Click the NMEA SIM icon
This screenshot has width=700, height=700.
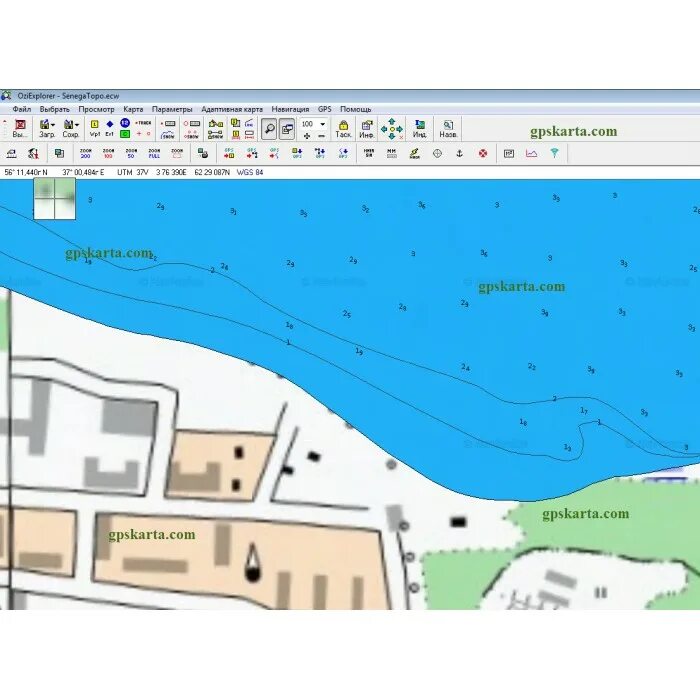(369, 154)
